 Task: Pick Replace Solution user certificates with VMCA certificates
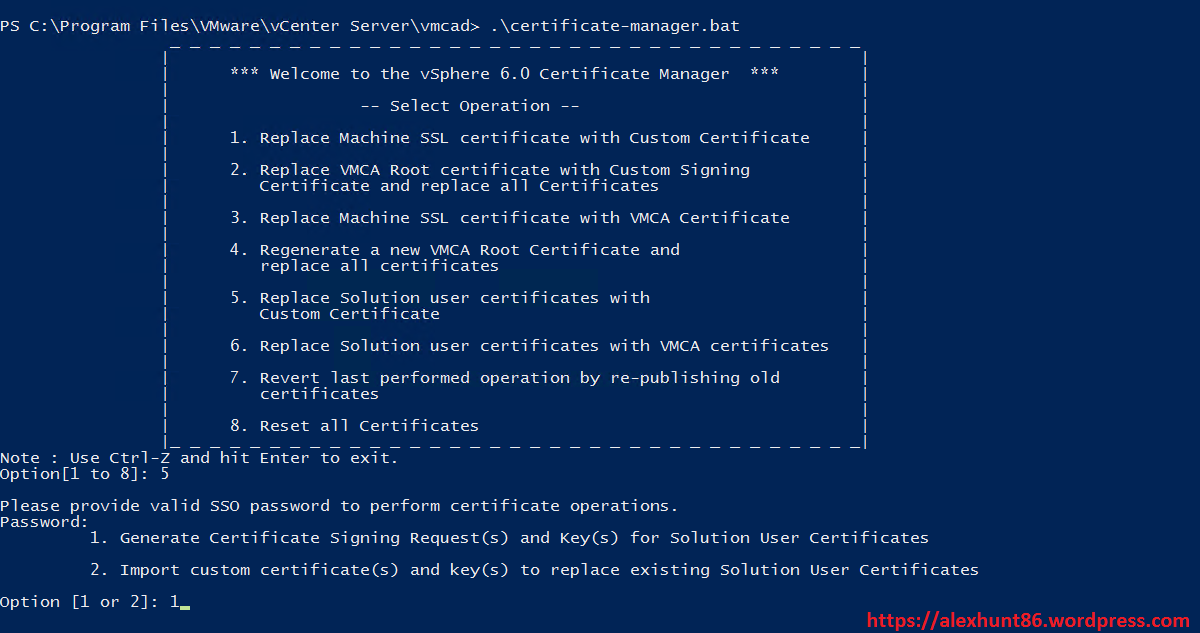coord(544,346)
